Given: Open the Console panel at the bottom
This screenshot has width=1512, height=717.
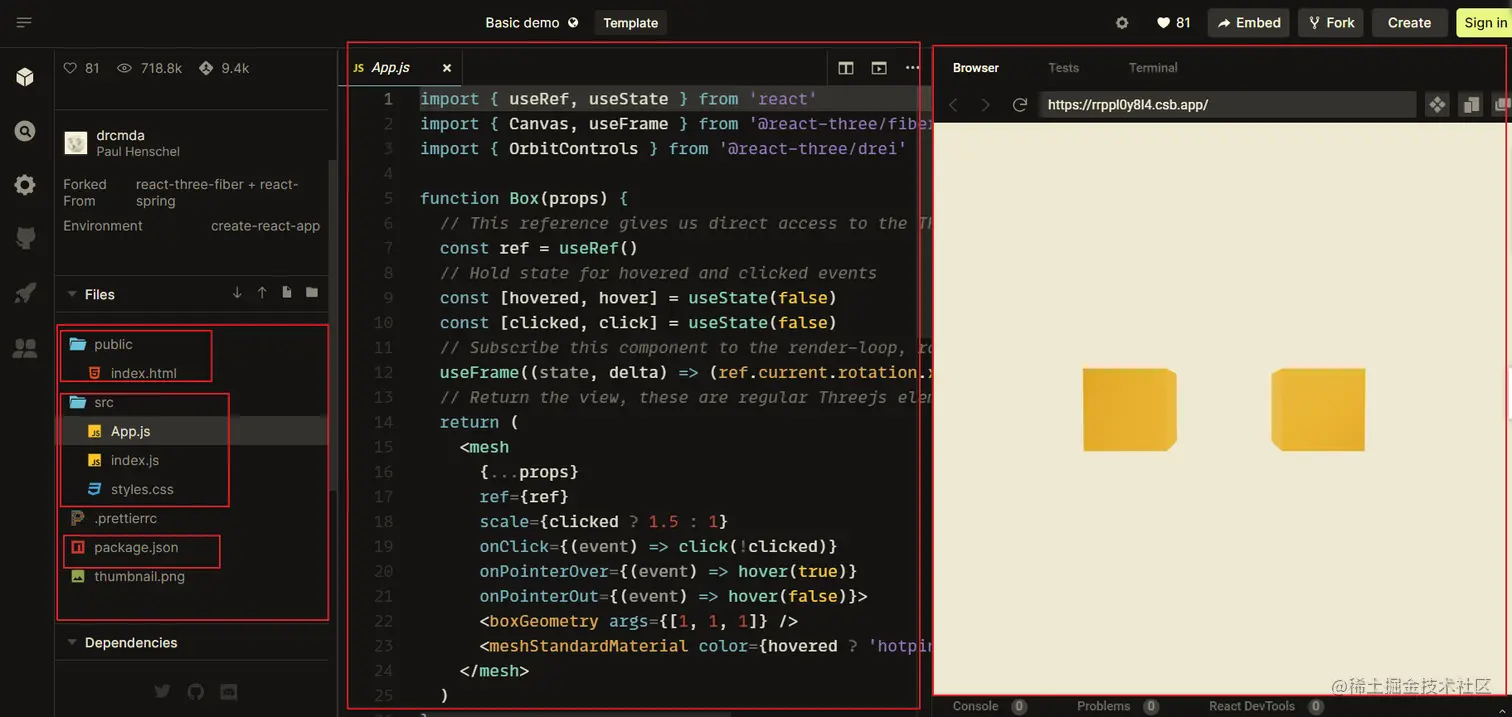Looking at the screenshot, I should [989, 706].
